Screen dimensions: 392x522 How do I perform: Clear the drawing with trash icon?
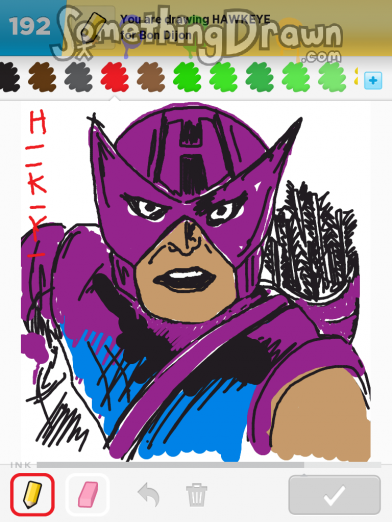coord(196,495)
